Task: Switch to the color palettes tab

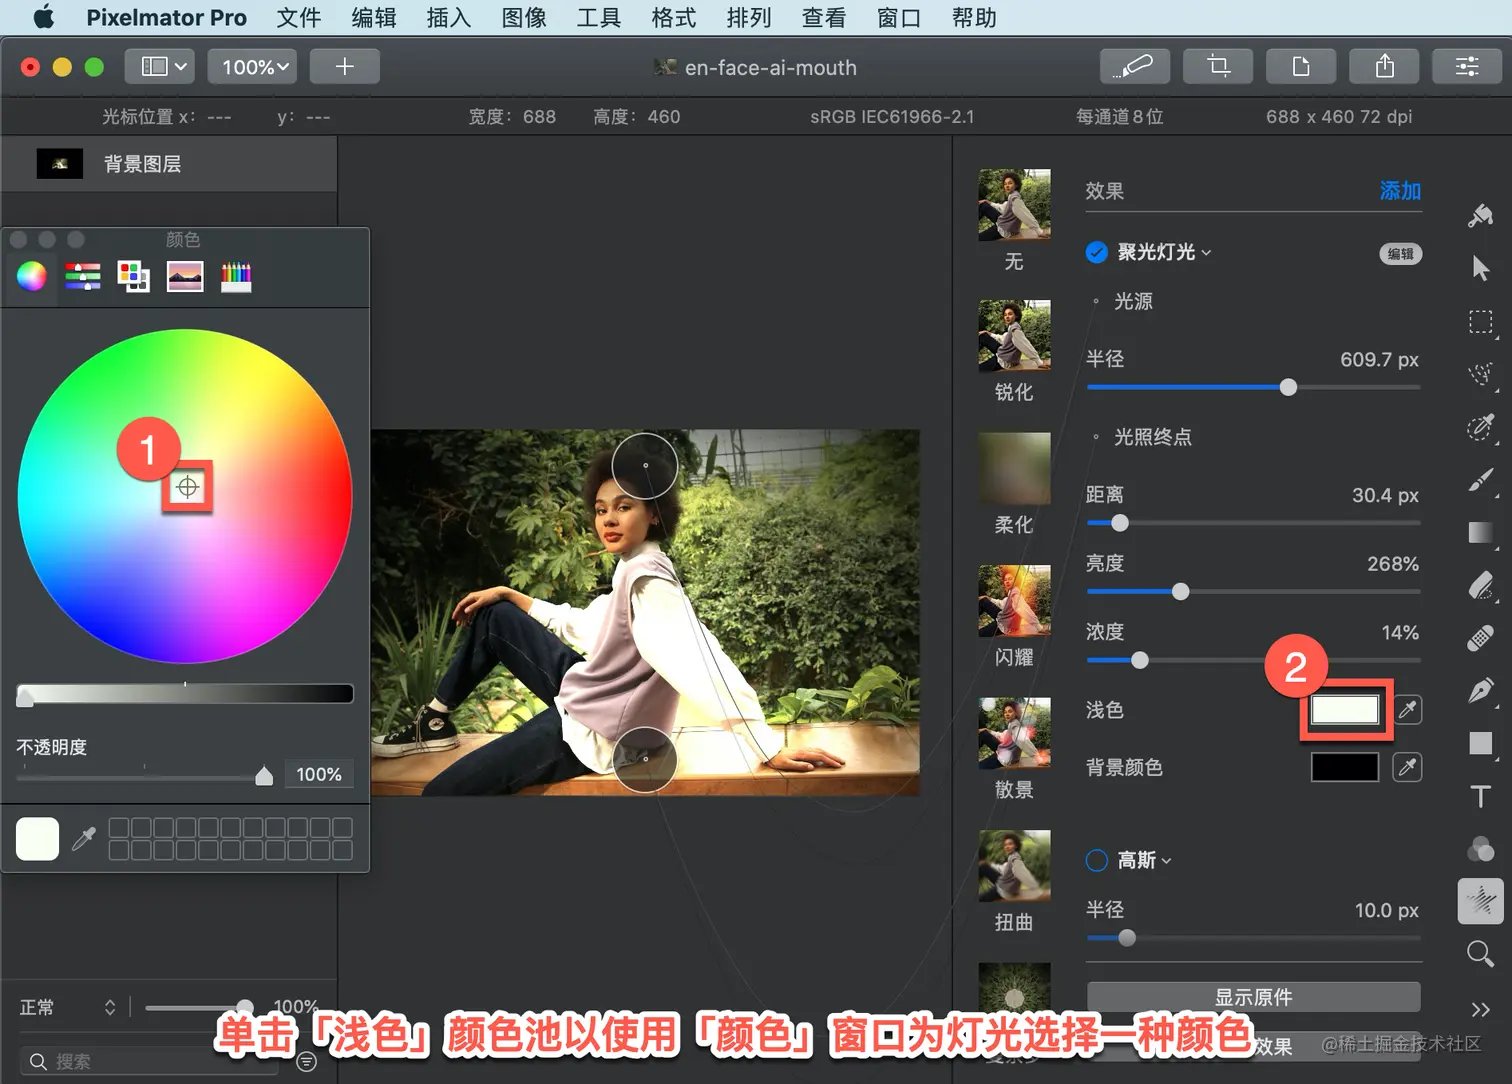Action: 134,276
